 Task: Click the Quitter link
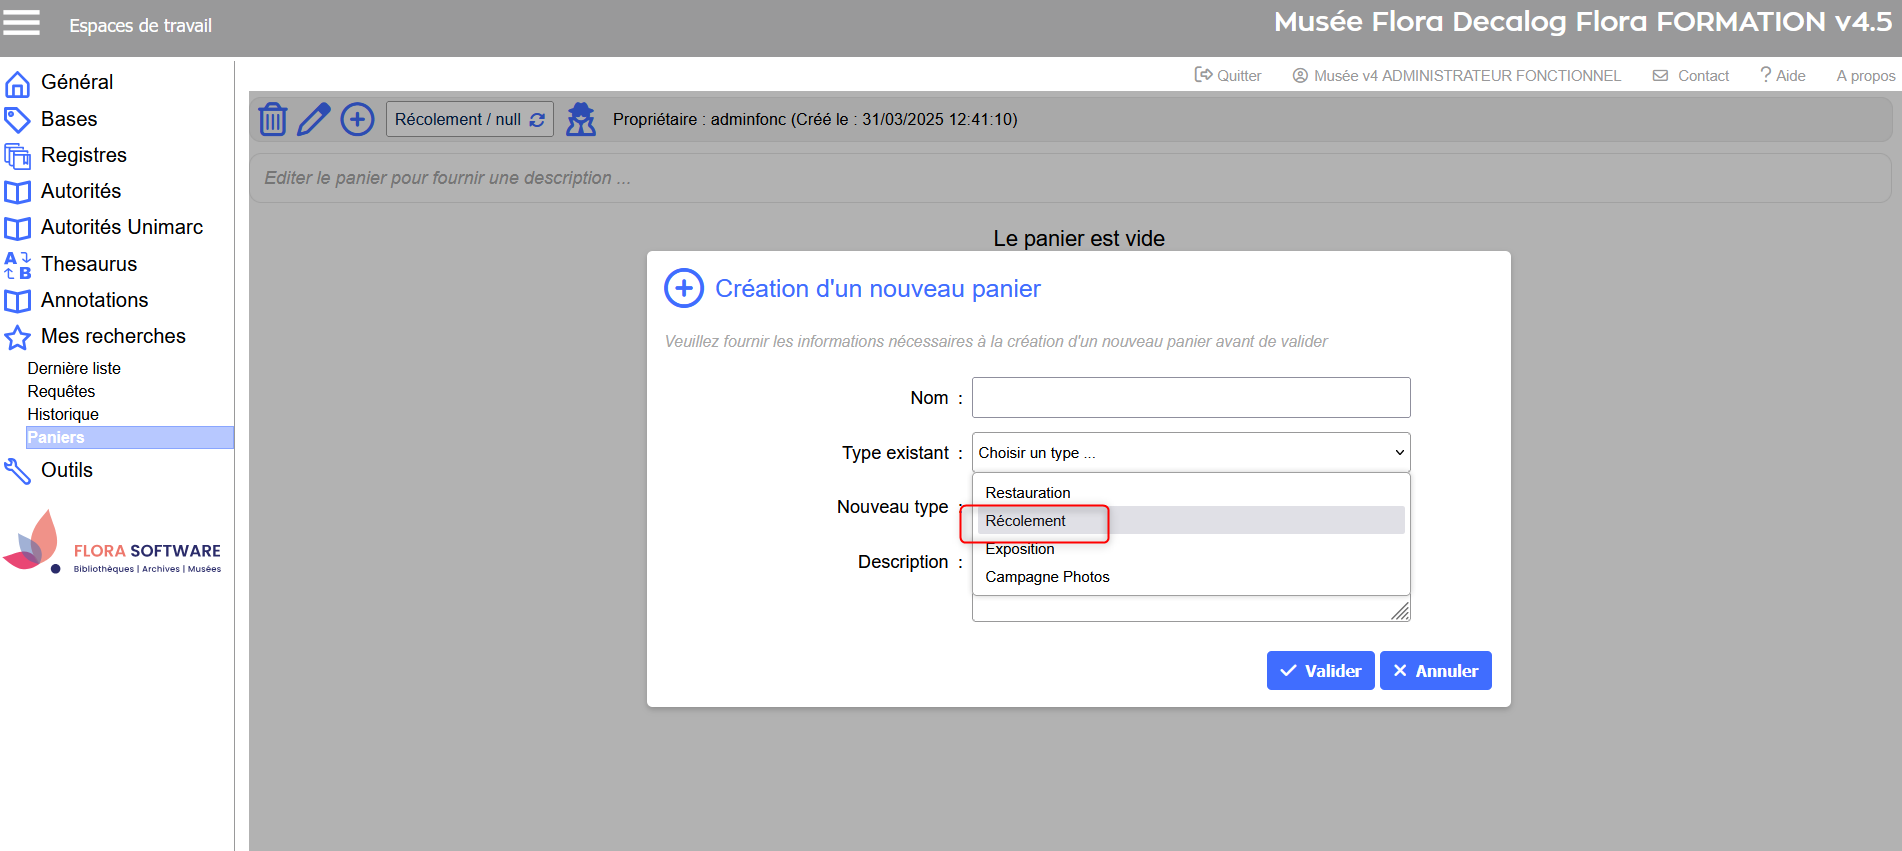pyautogui.click(x=1228, y=76)
